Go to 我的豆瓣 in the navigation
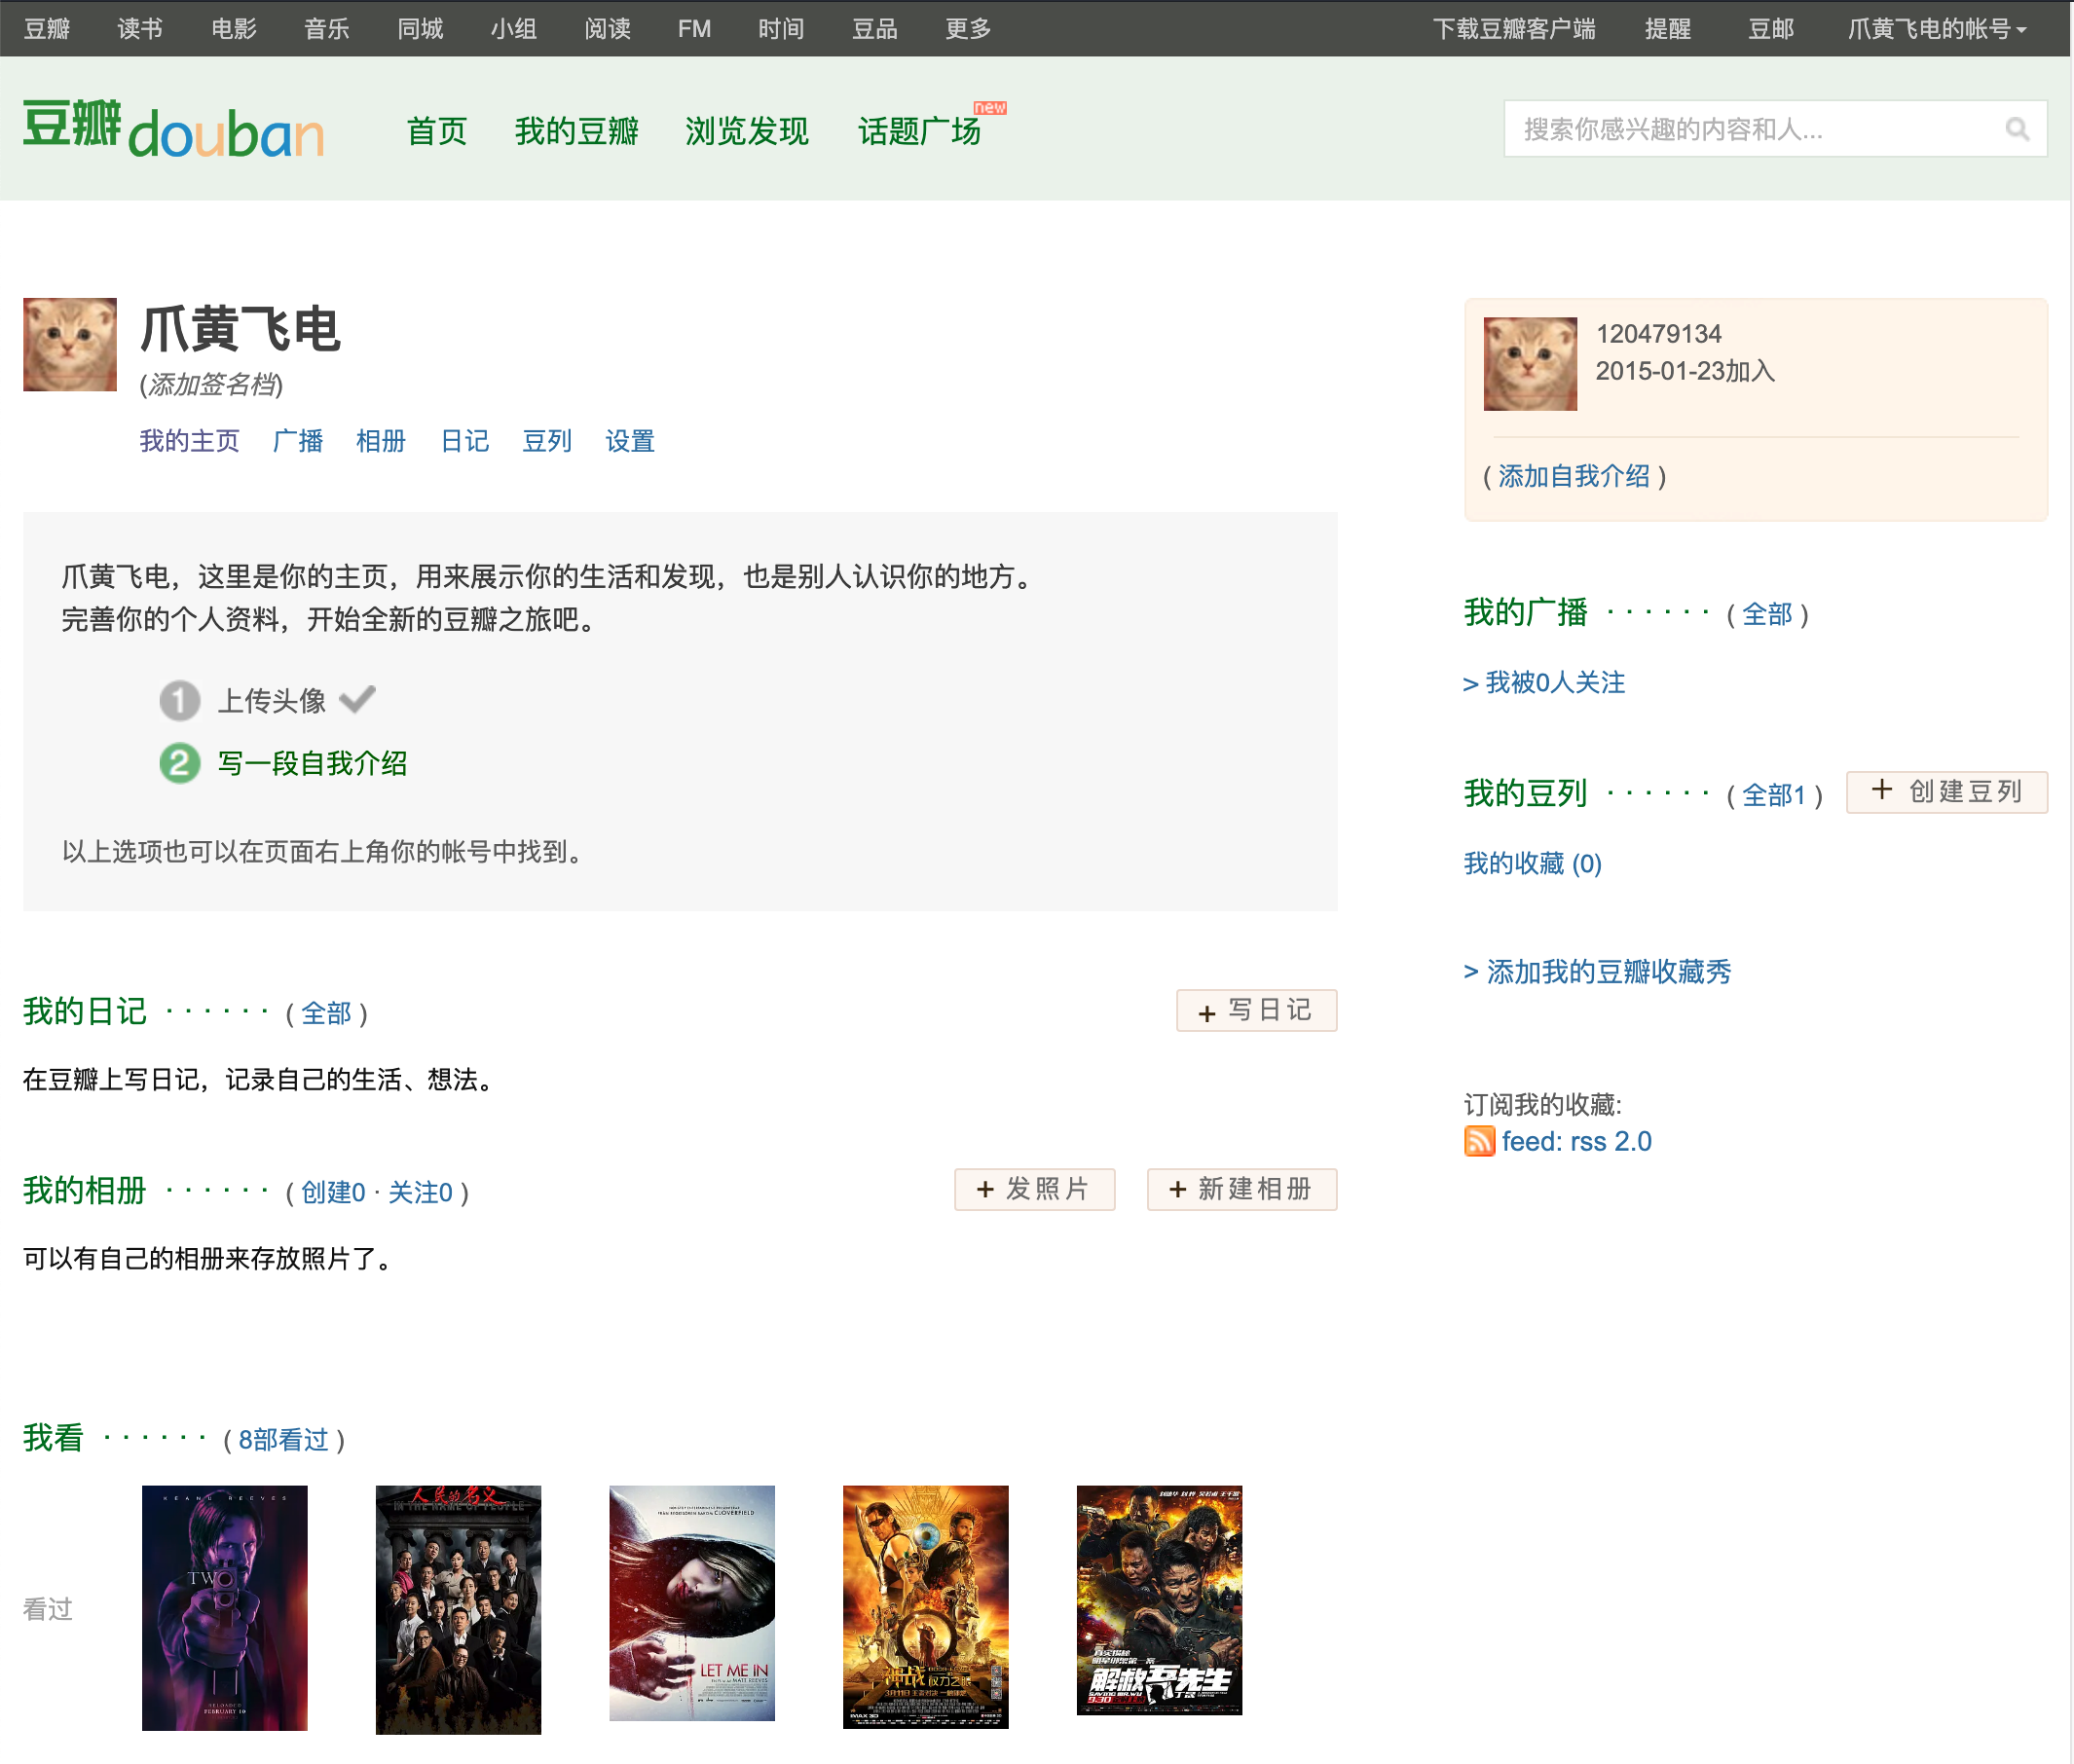 577,131
